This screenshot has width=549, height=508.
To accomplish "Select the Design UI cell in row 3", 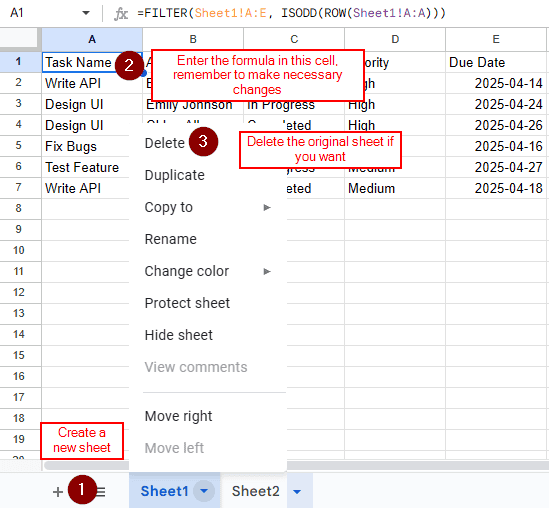I will [92, 104].
